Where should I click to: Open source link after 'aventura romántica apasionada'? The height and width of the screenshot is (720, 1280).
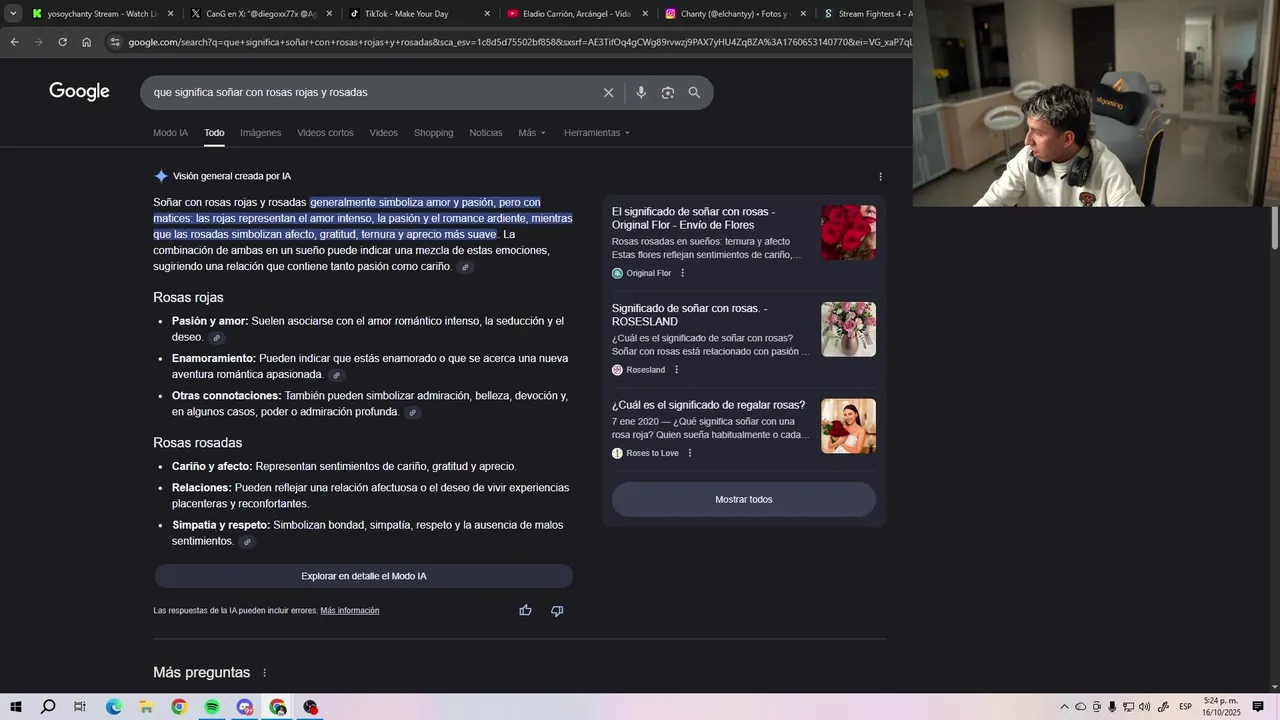coord(336,375)
